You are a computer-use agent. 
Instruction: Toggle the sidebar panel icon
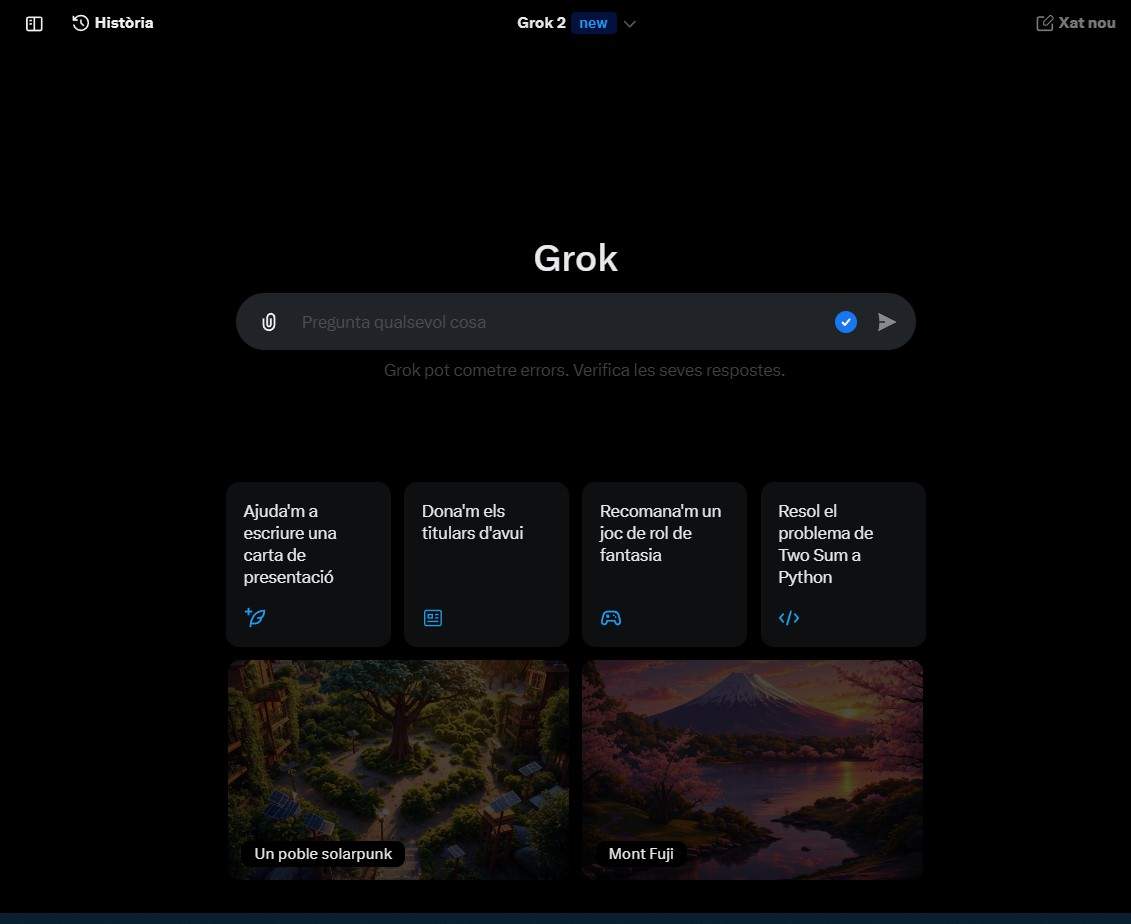point(34,24)
